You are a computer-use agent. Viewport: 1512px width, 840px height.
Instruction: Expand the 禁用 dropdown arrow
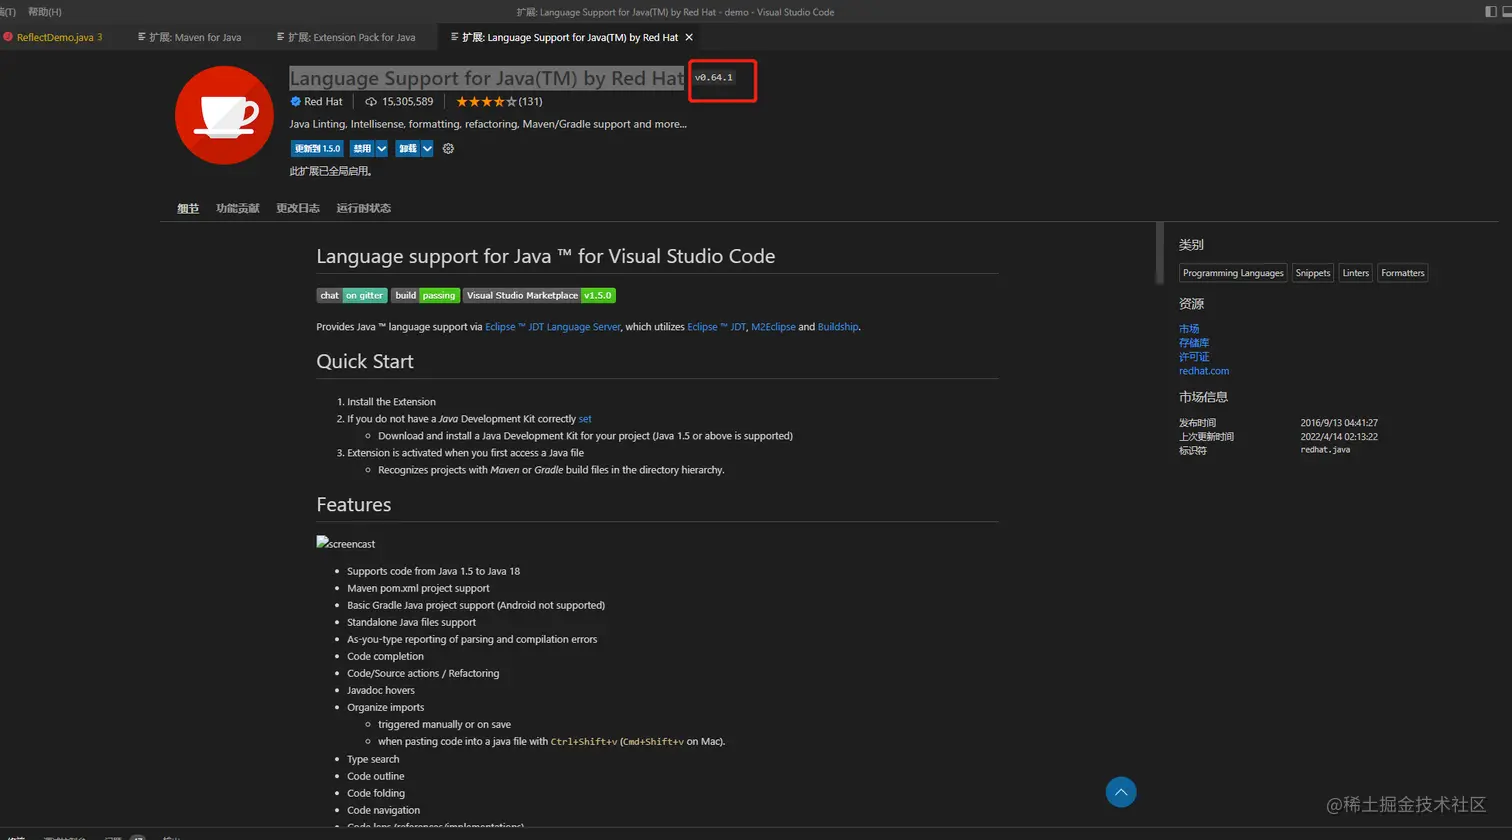(381, 148)
